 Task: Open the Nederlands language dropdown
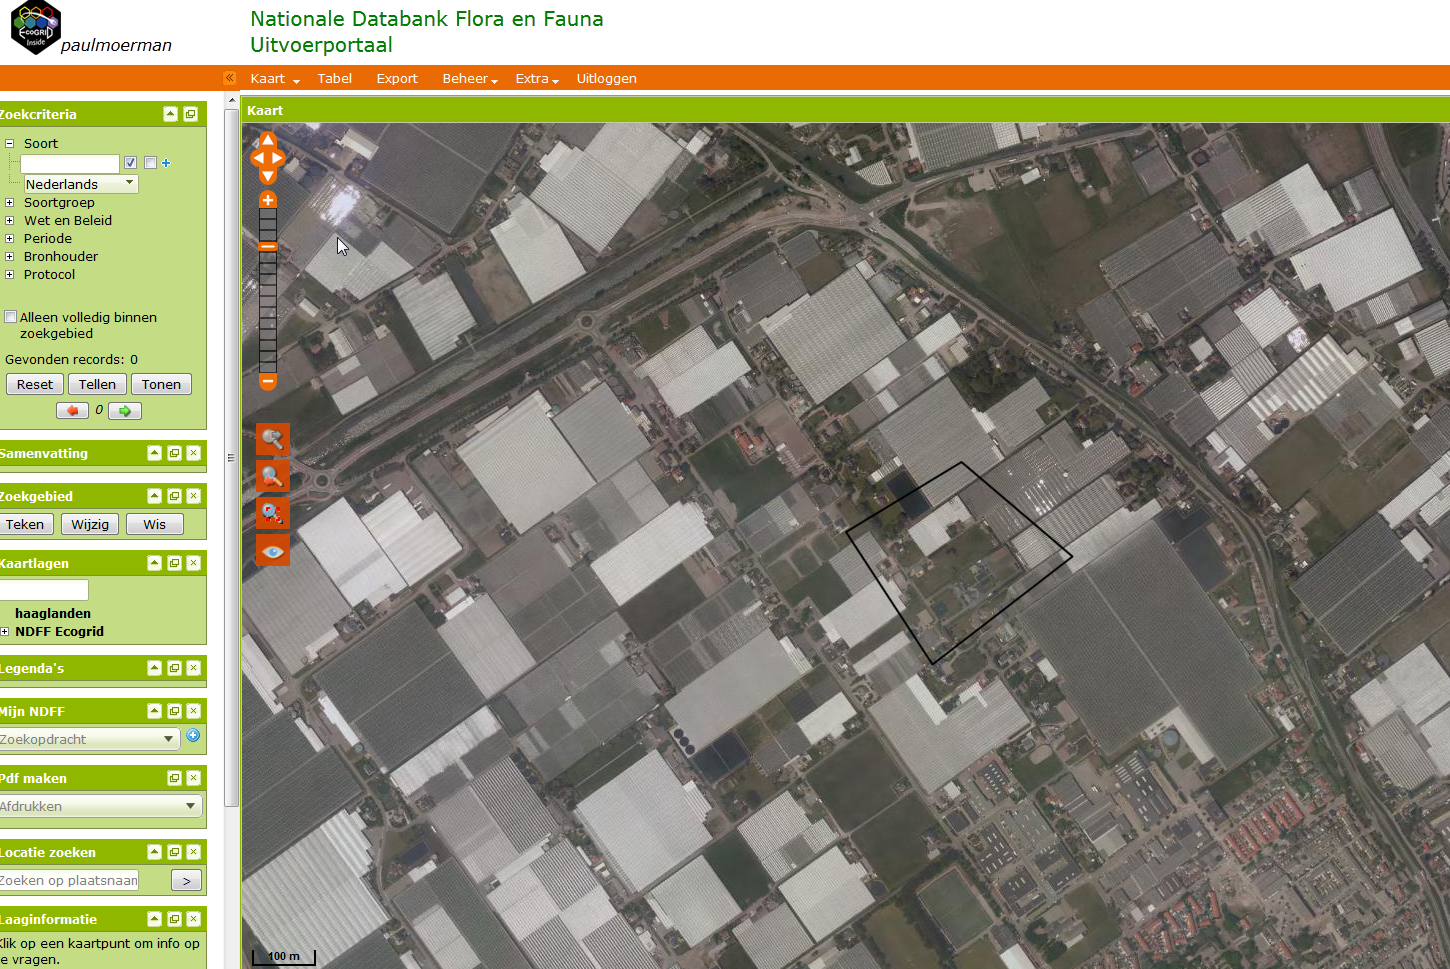pyautogui.click(x=81, y=184)
